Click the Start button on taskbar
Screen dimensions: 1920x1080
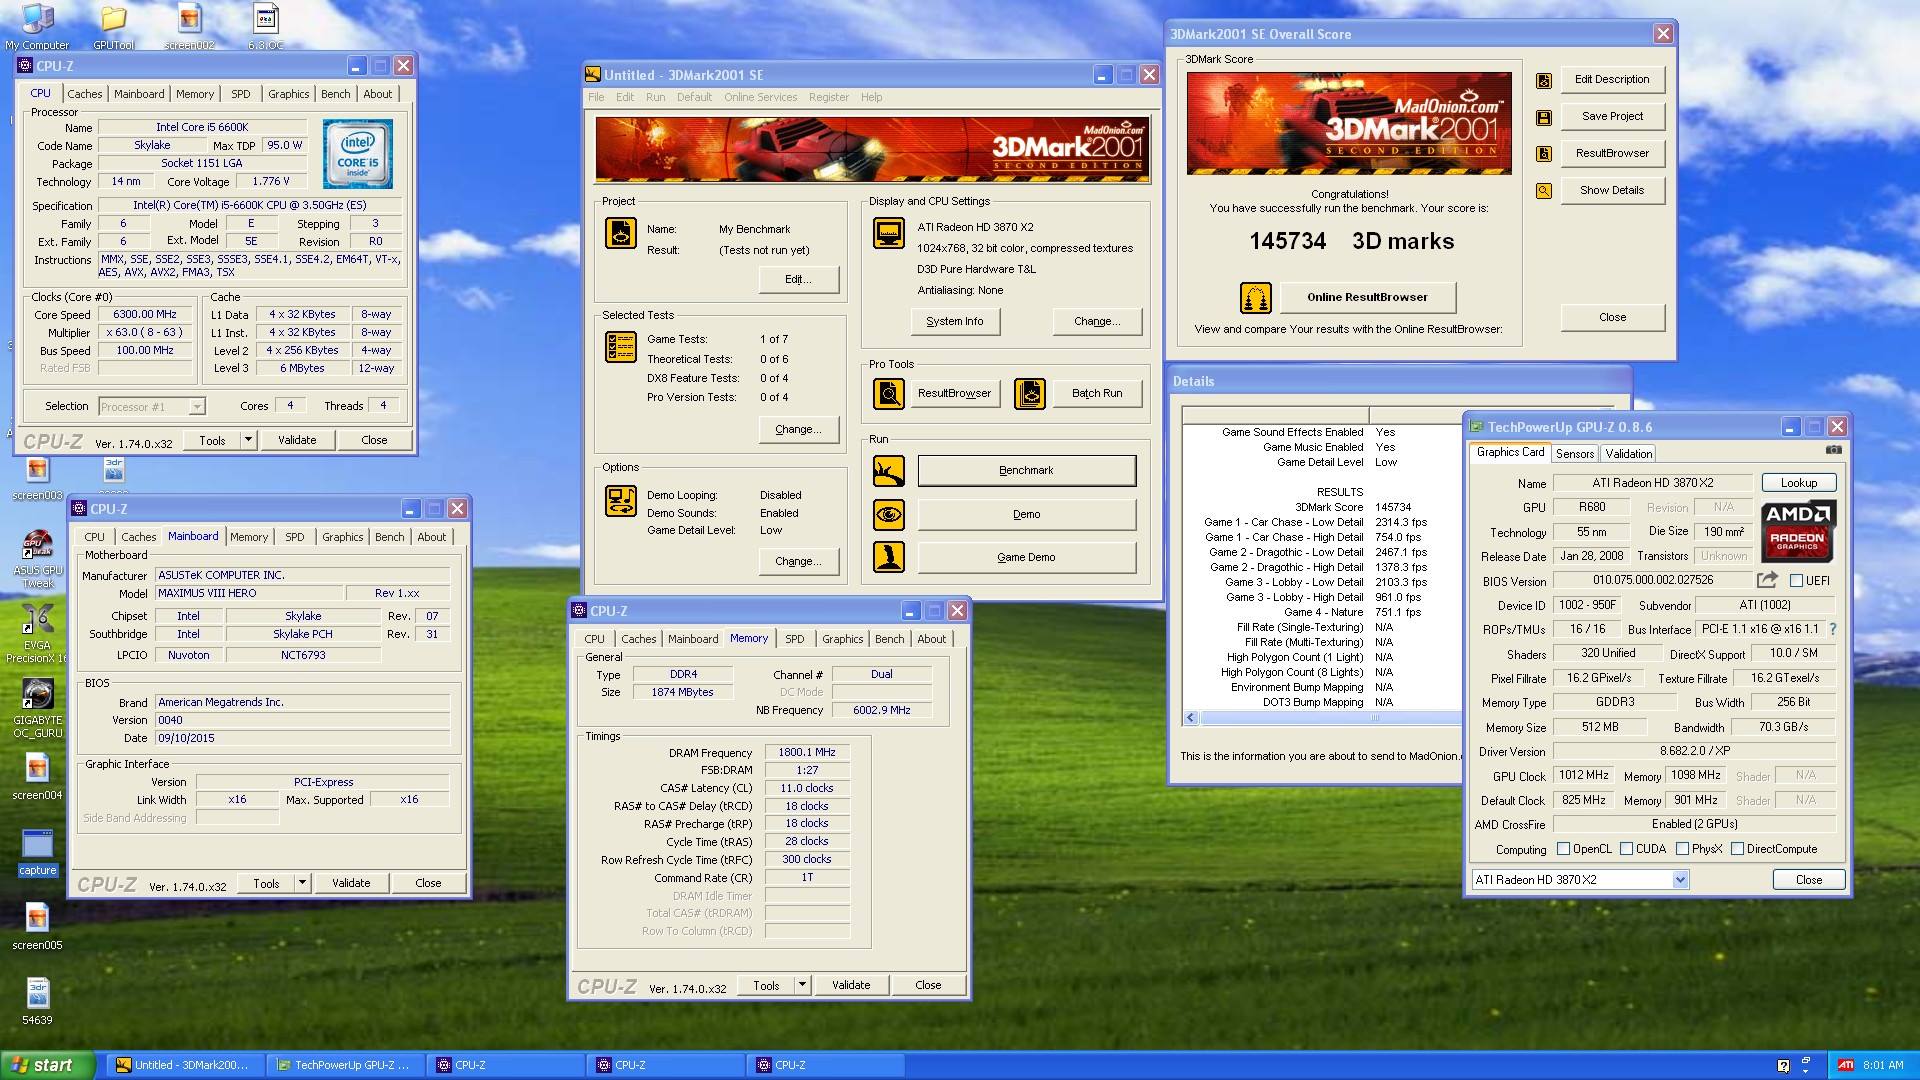coord(47,1066)
